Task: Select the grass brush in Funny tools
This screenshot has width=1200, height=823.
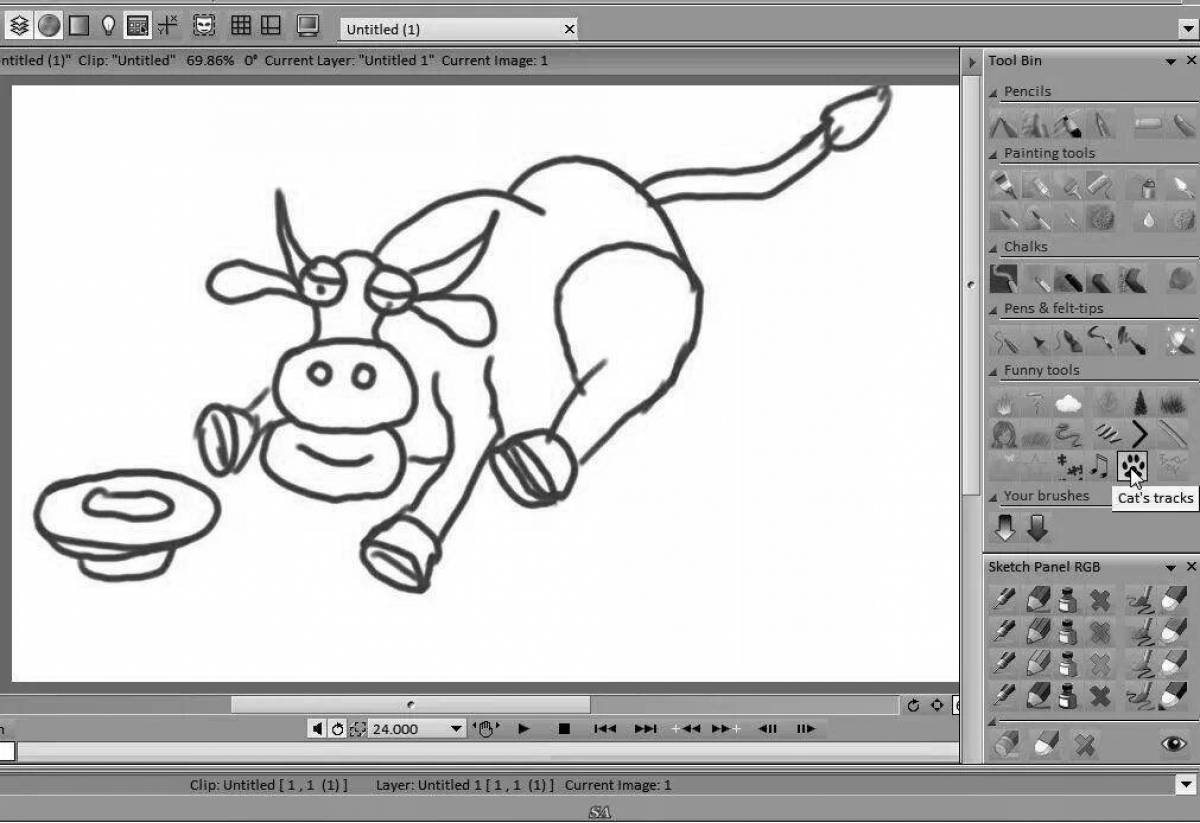Action: [1172, 404]
